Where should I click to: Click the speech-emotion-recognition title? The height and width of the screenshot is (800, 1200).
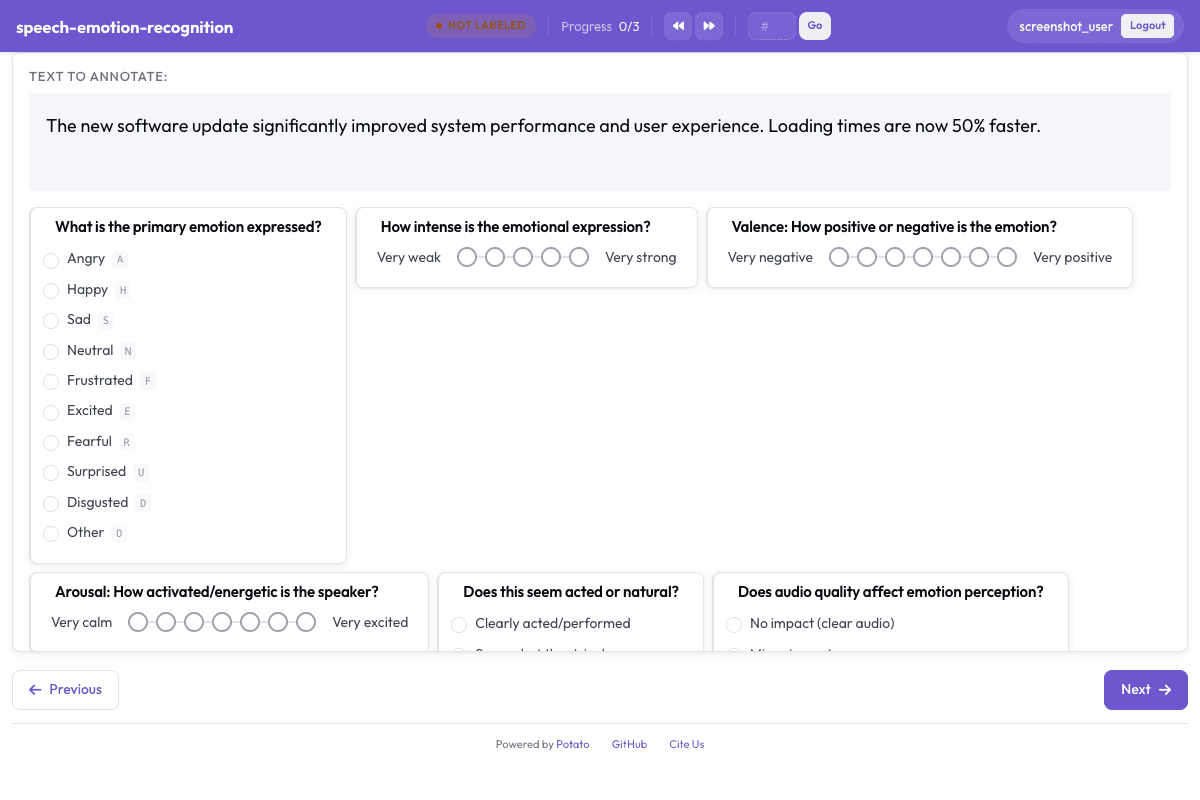[x=125, y=27]
